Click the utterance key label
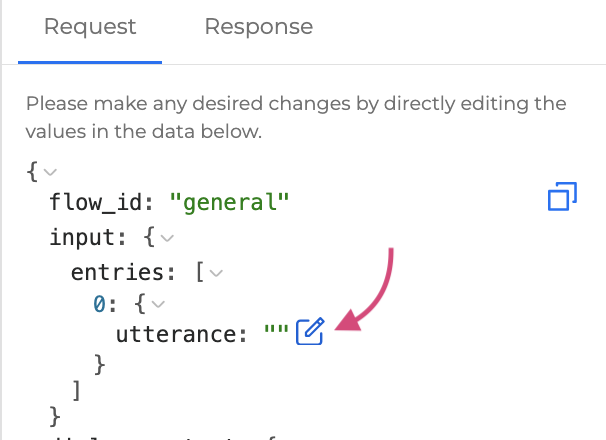The height and width of the screenshot is (440, 606). [x=176, y=333]
